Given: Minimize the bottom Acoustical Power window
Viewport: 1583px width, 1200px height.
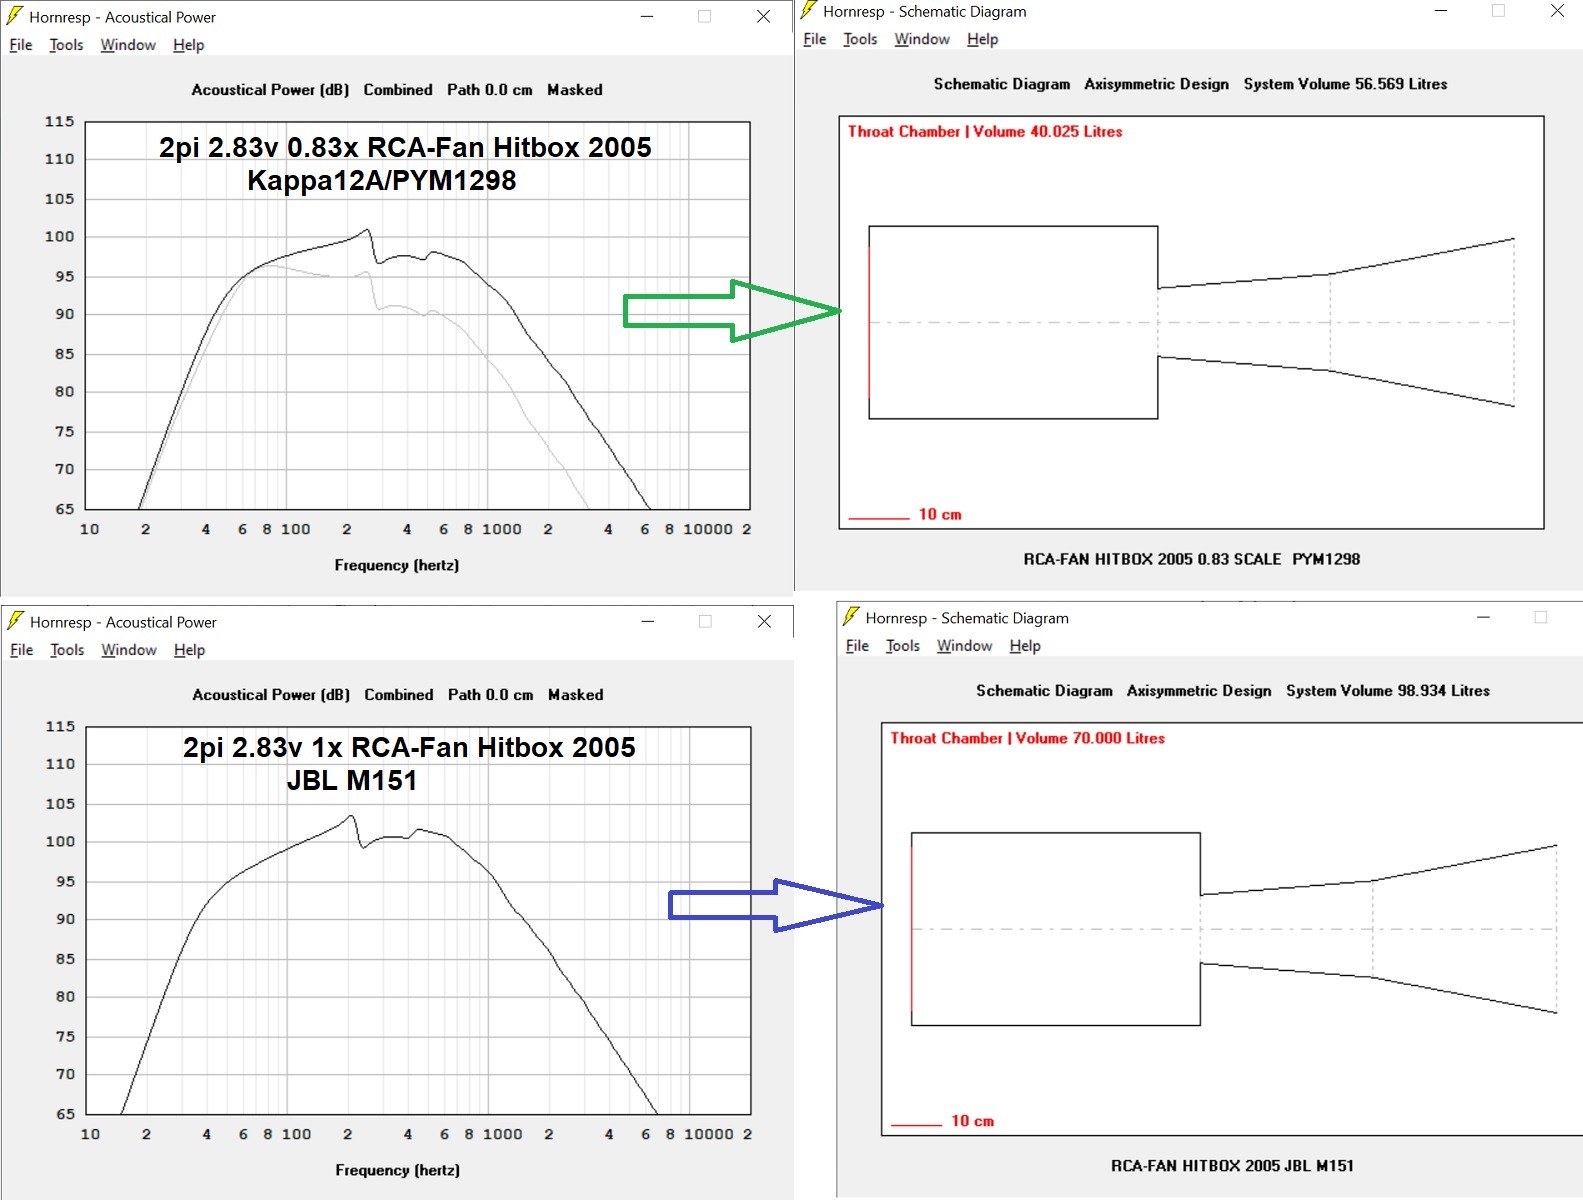Looking at the screenshot, I should coord(648,621).
